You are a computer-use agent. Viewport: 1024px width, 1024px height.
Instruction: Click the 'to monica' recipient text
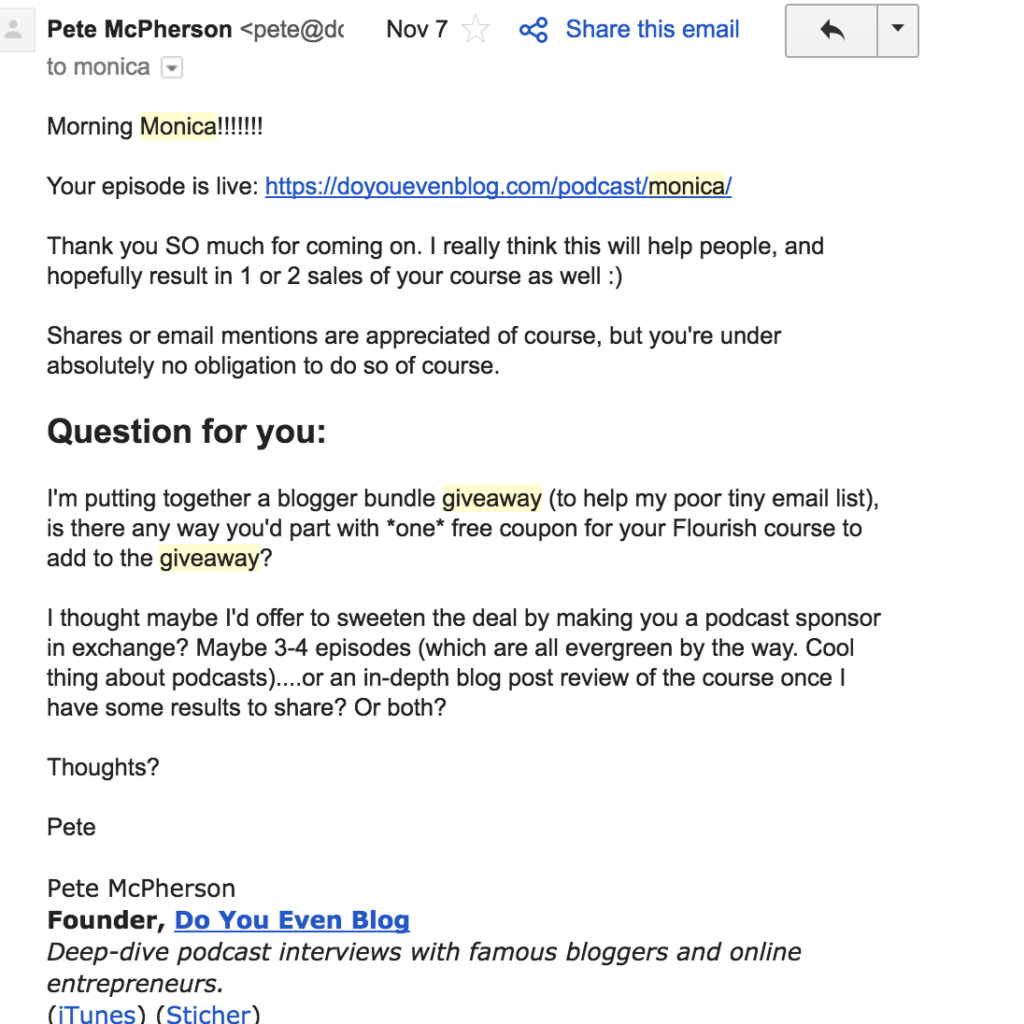coord(98,67)
